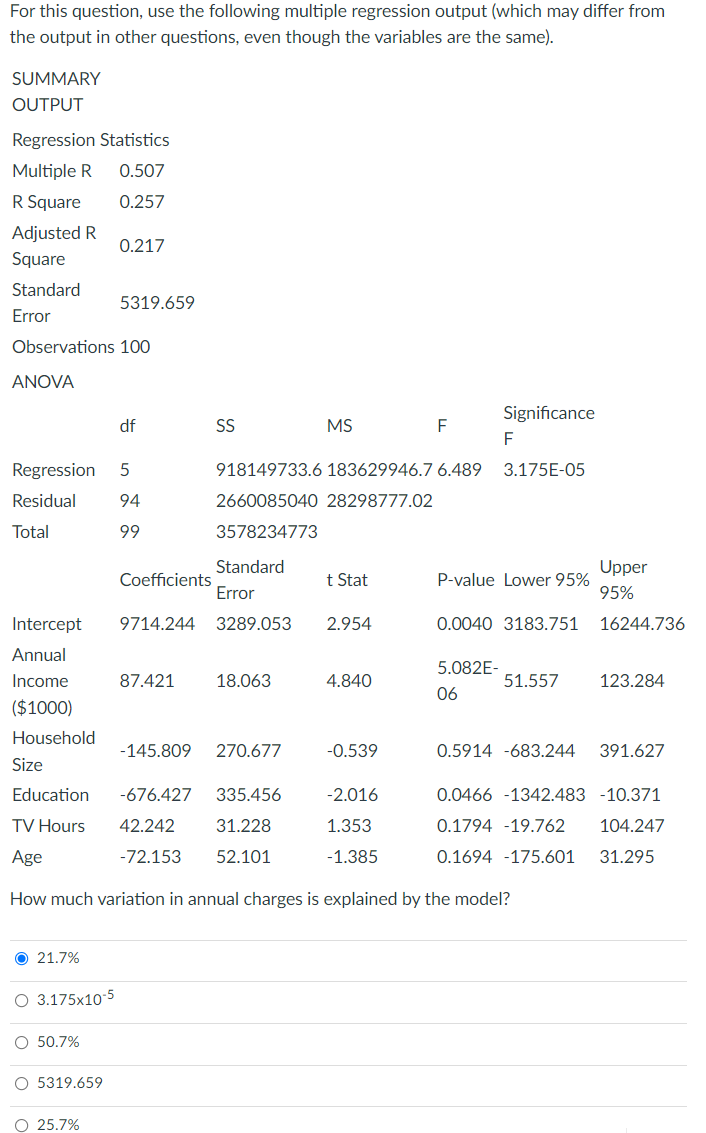The width and height of the screenshot is (706, 1133).
Task: Select the 5319.659 answer option
Action: [21, 1083]
